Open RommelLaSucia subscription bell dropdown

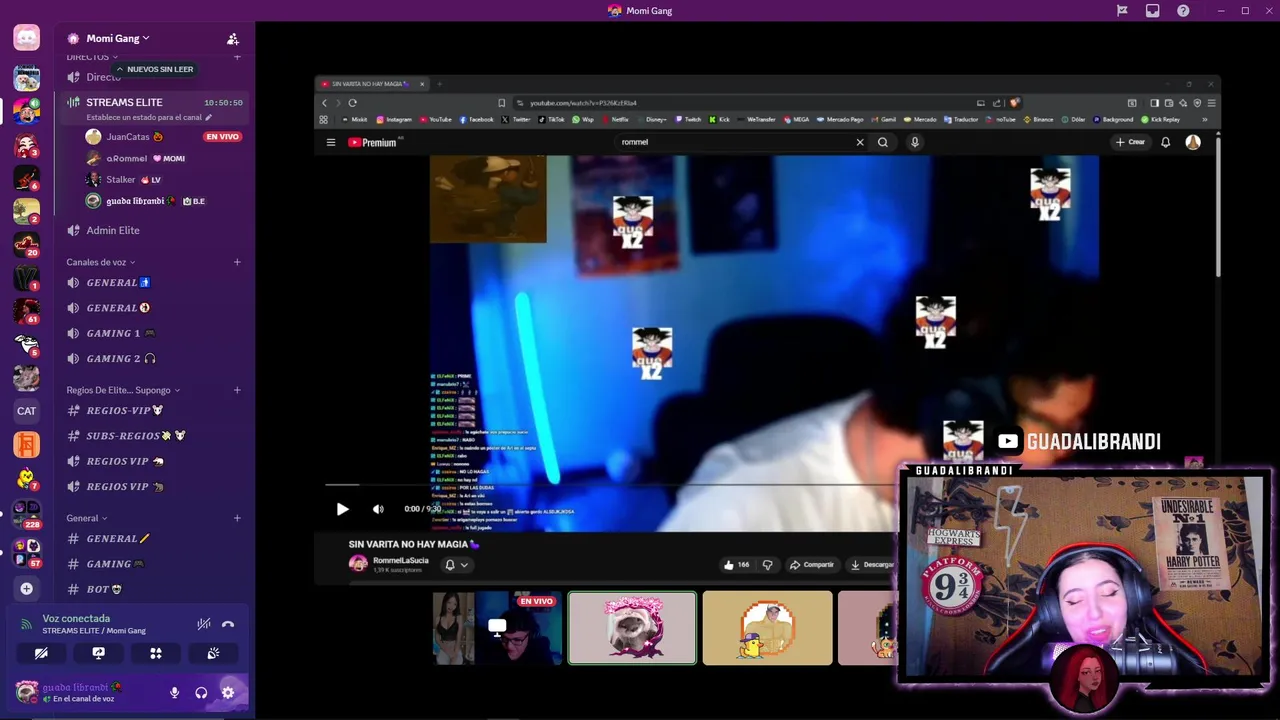pyautogui.click(x=455, y=565)
